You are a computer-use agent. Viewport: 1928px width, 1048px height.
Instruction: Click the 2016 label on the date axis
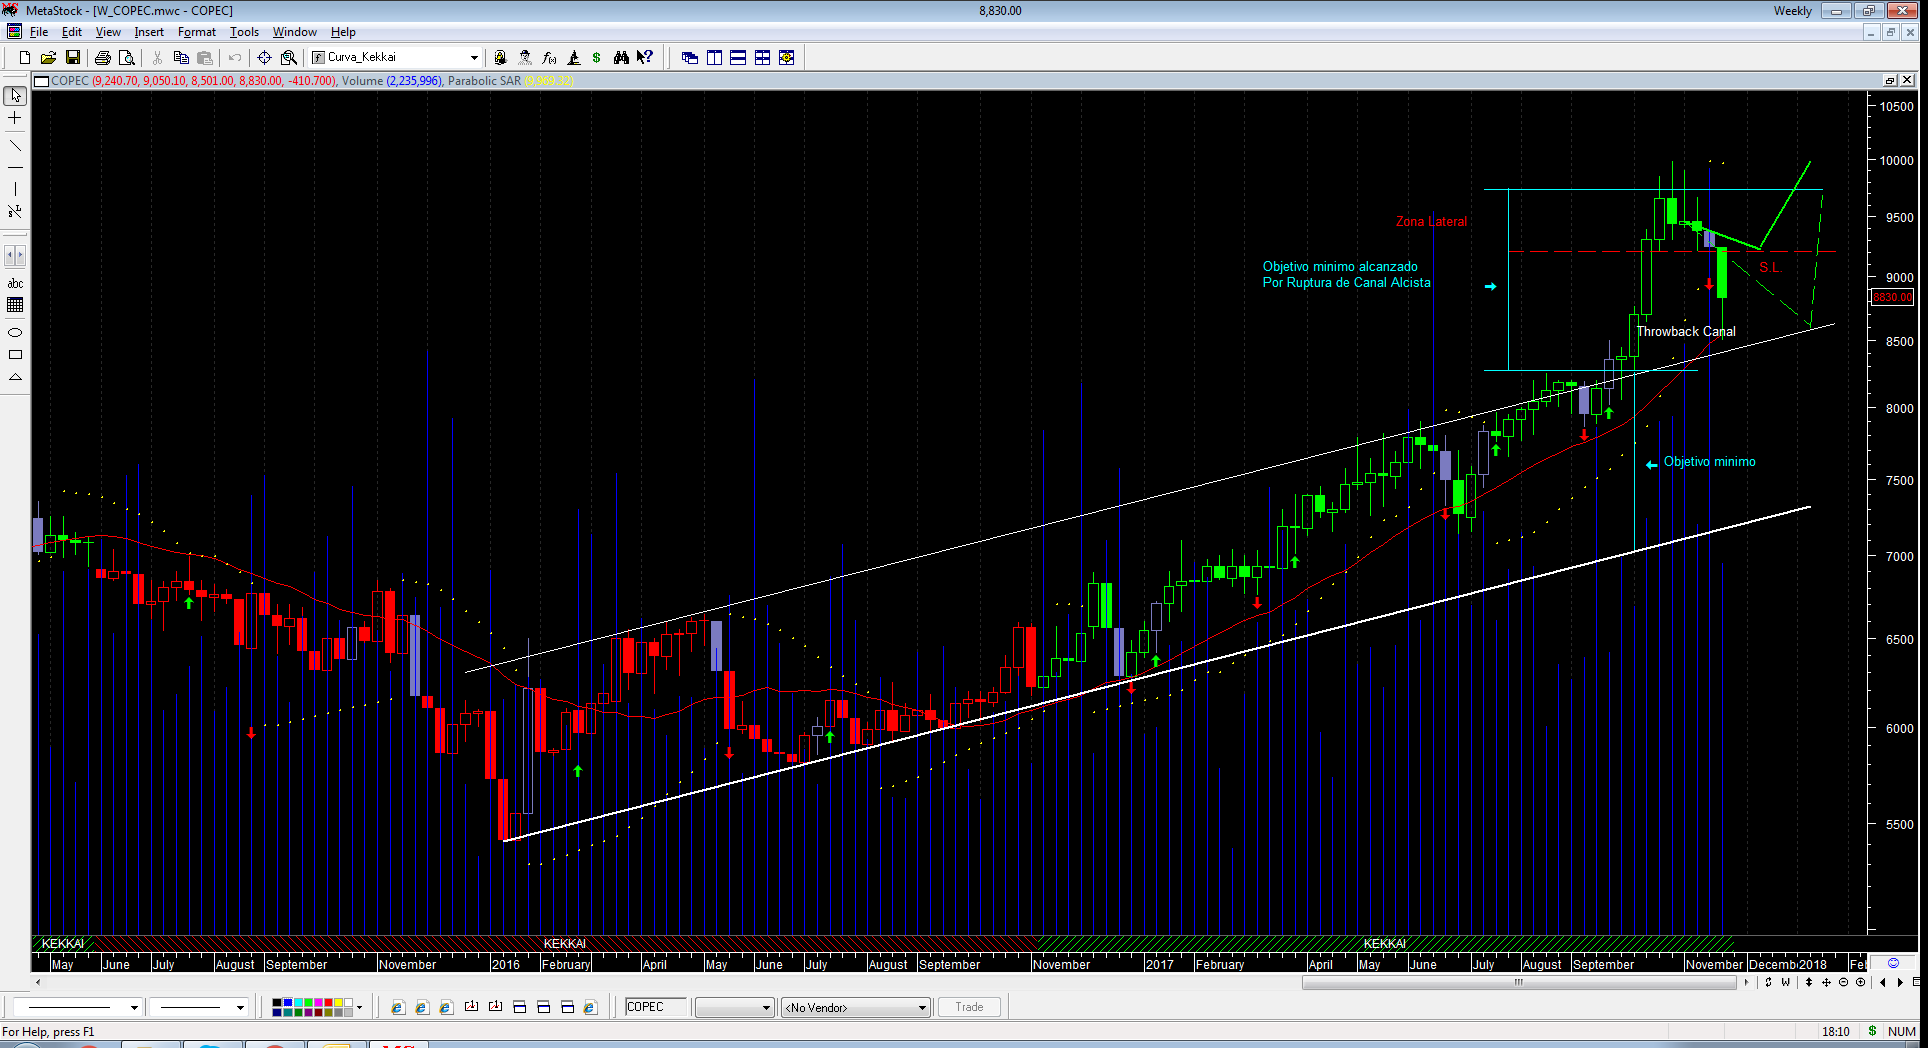(506, 964)
